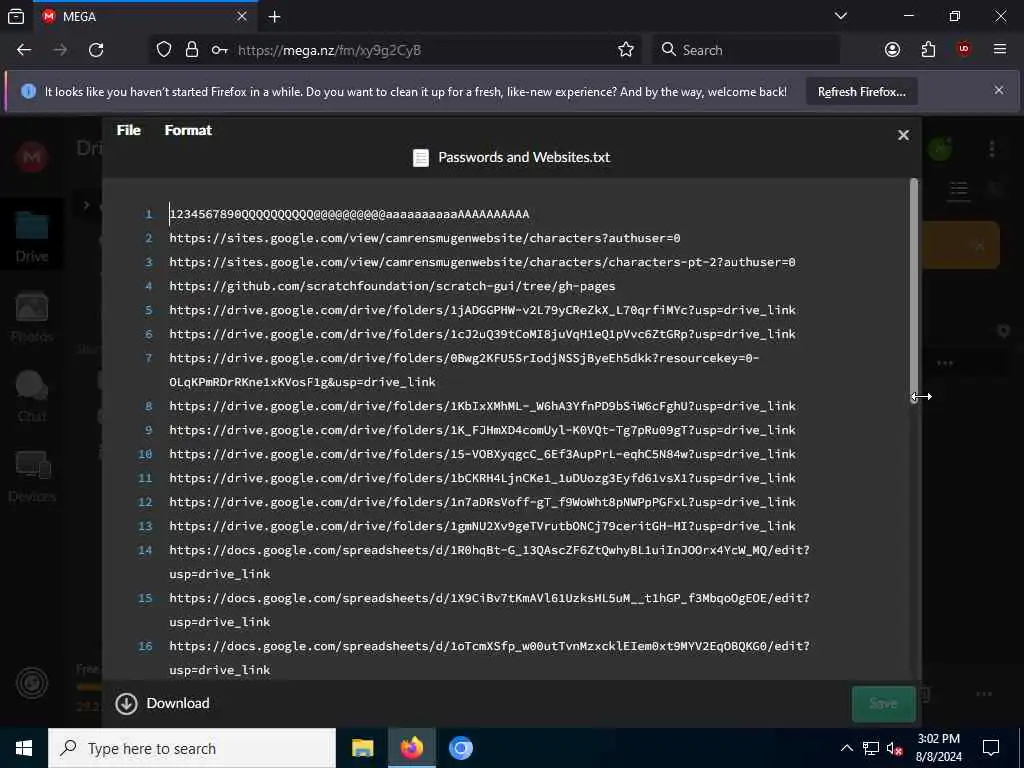The height and width of the screenshot is (768, 1024).
Task: Click line 8 URL with 1KbIxXMhML folder
Action: coord(482,406)
